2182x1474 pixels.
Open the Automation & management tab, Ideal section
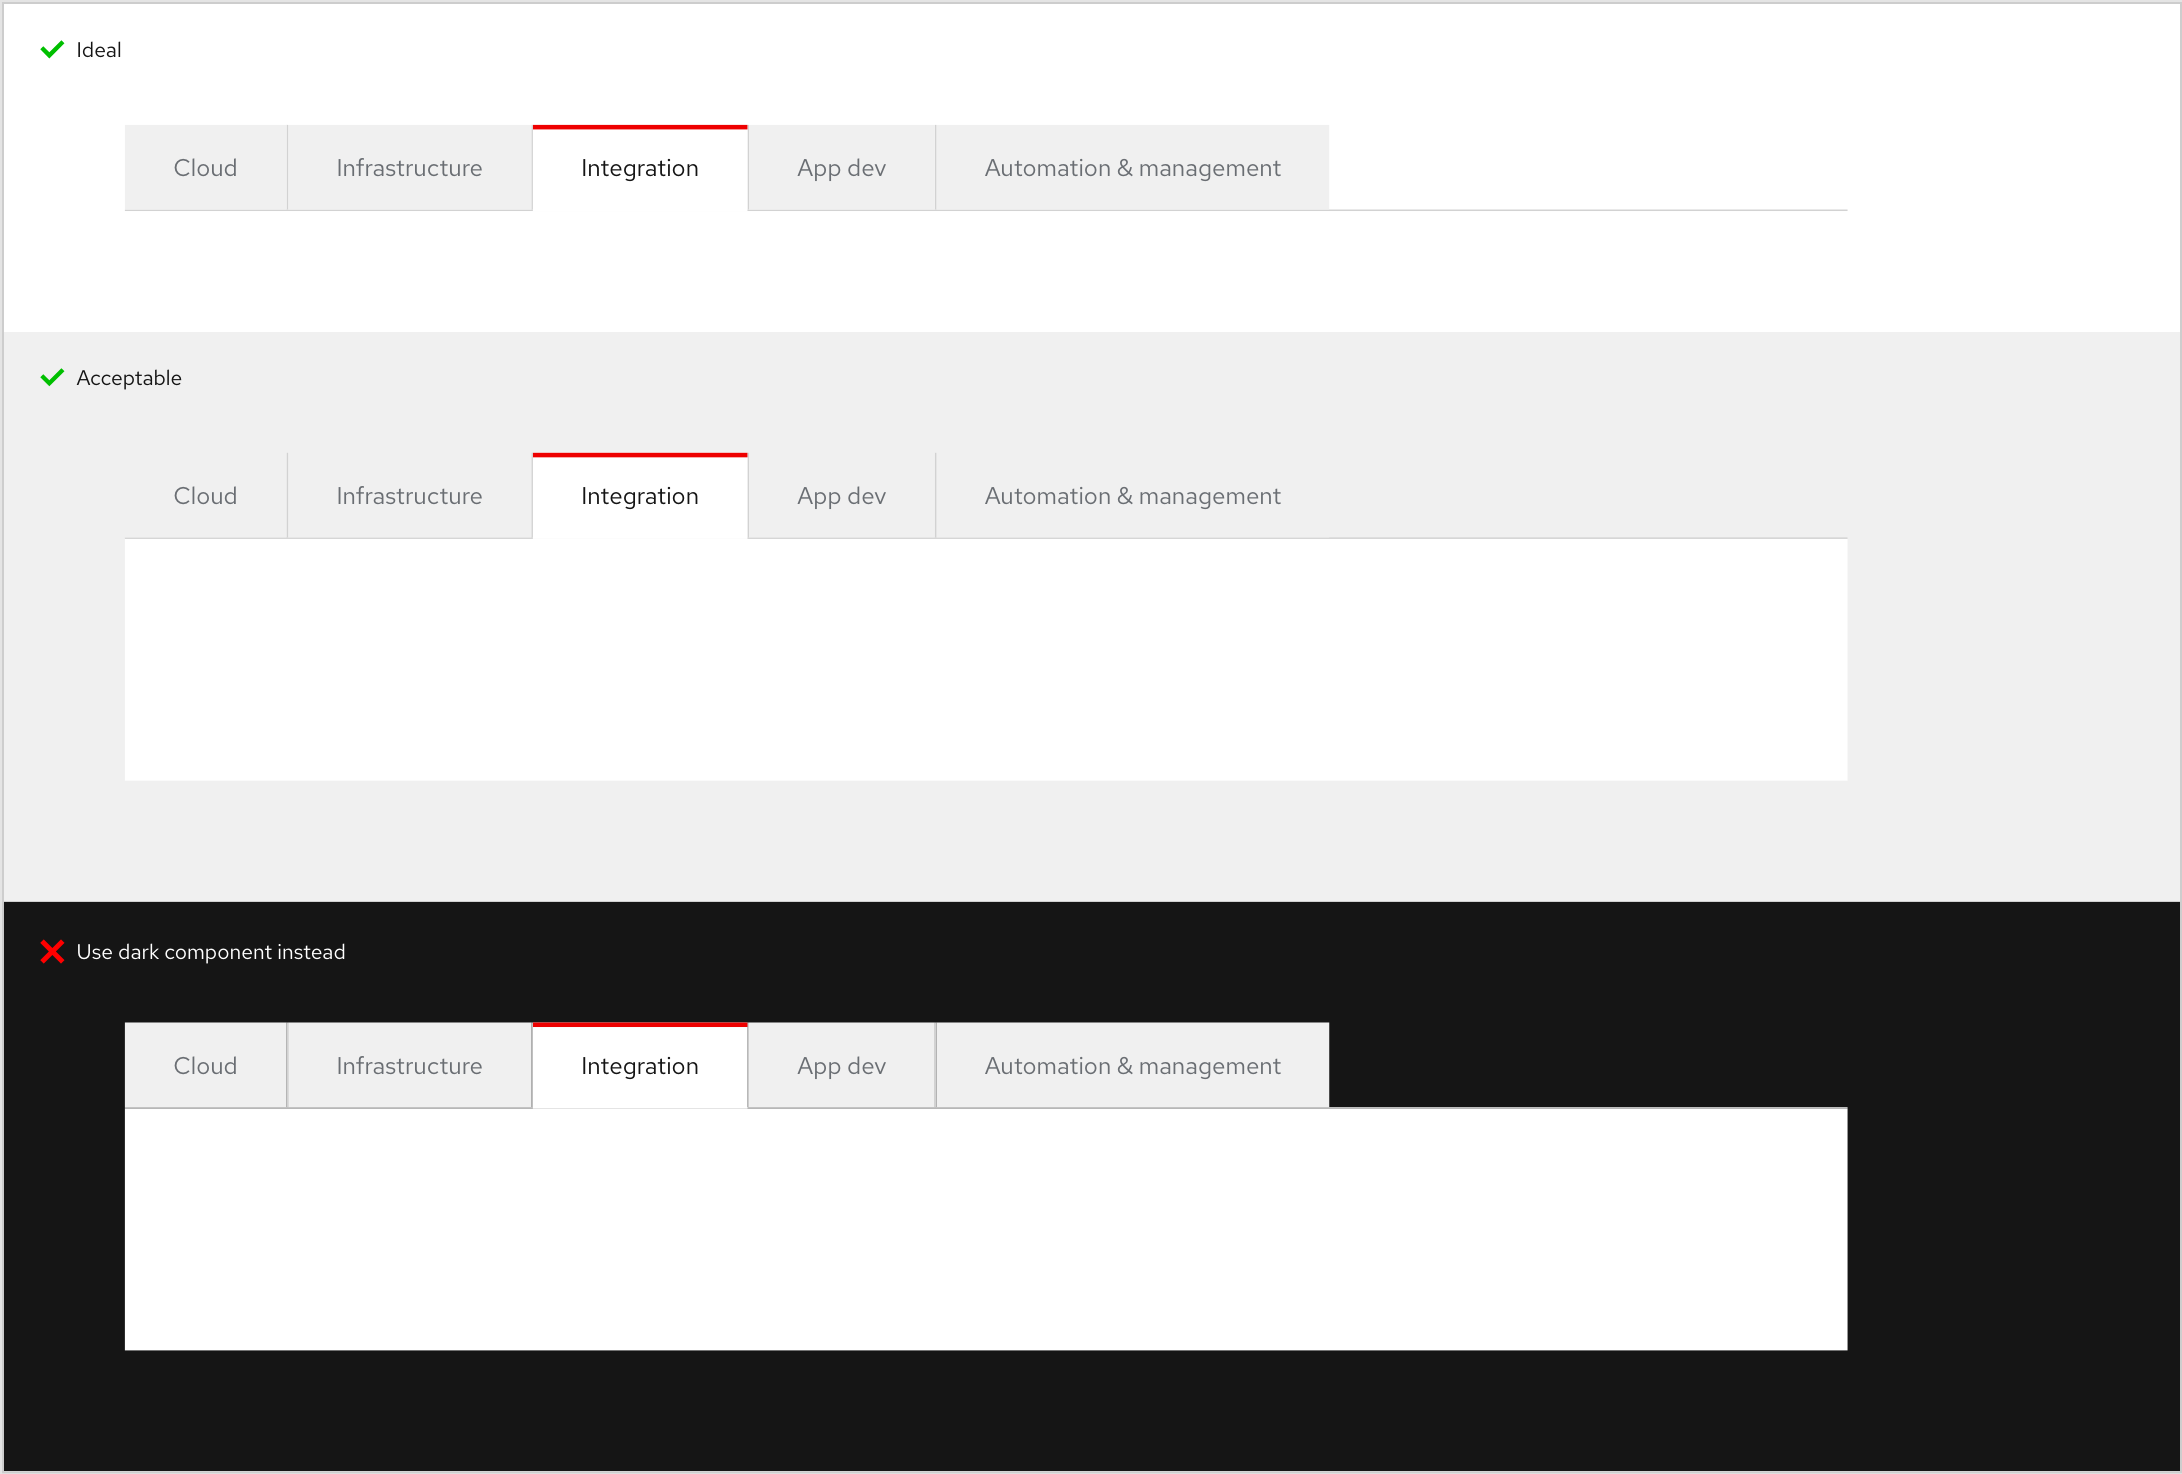point(1132,167)
